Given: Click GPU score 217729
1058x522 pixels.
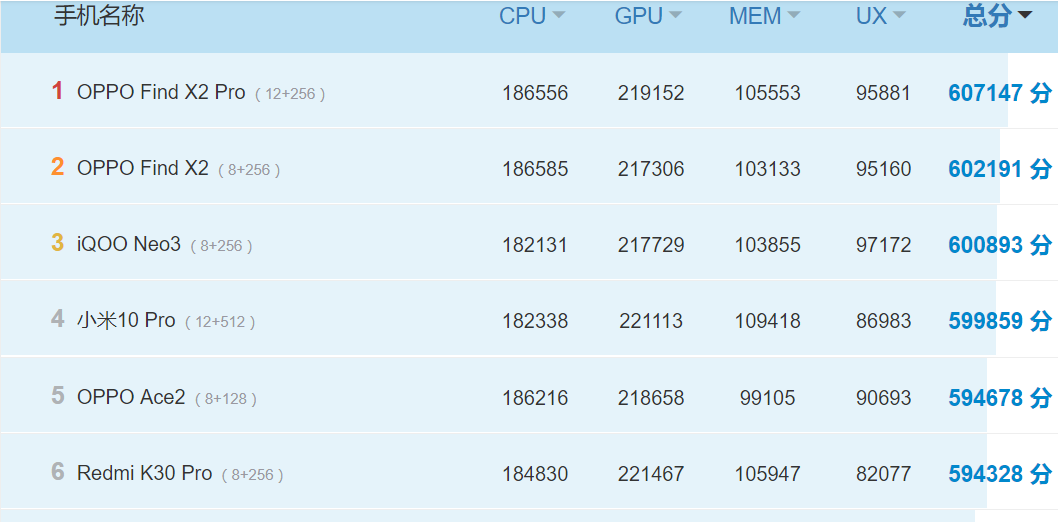Looking at the screenshot, I should pyautogui.click(x=651, y=245).
